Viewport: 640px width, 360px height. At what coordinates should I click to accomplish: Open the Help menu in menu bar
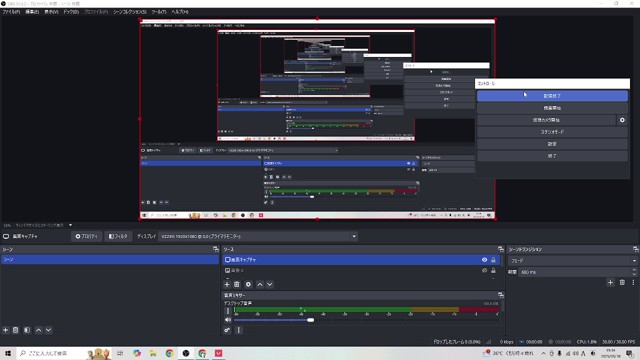[x=180, y=12]
